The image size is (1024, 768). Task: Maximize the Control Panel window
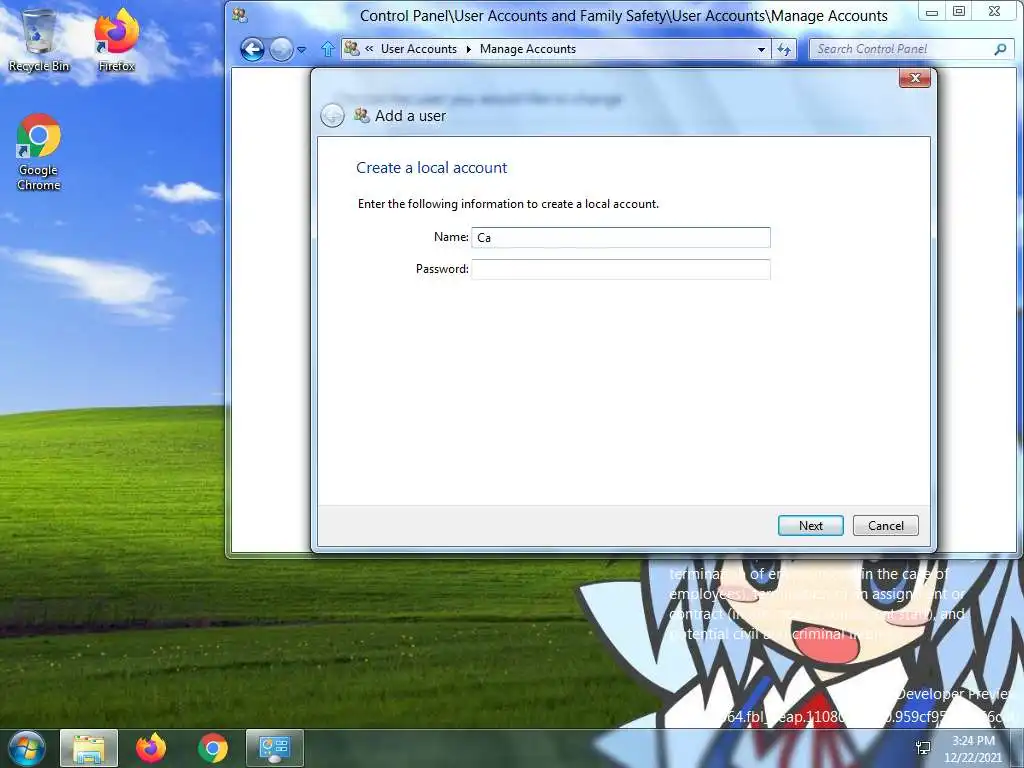tap(959, 12)
